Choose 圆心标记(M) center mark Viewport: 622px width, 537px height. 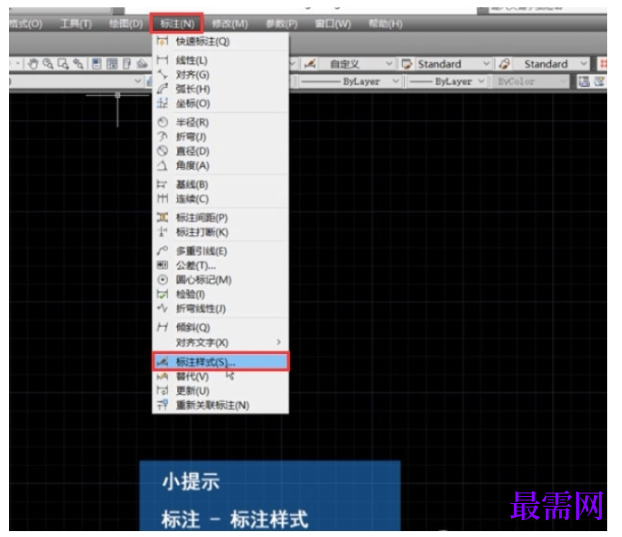click(221, 280)
